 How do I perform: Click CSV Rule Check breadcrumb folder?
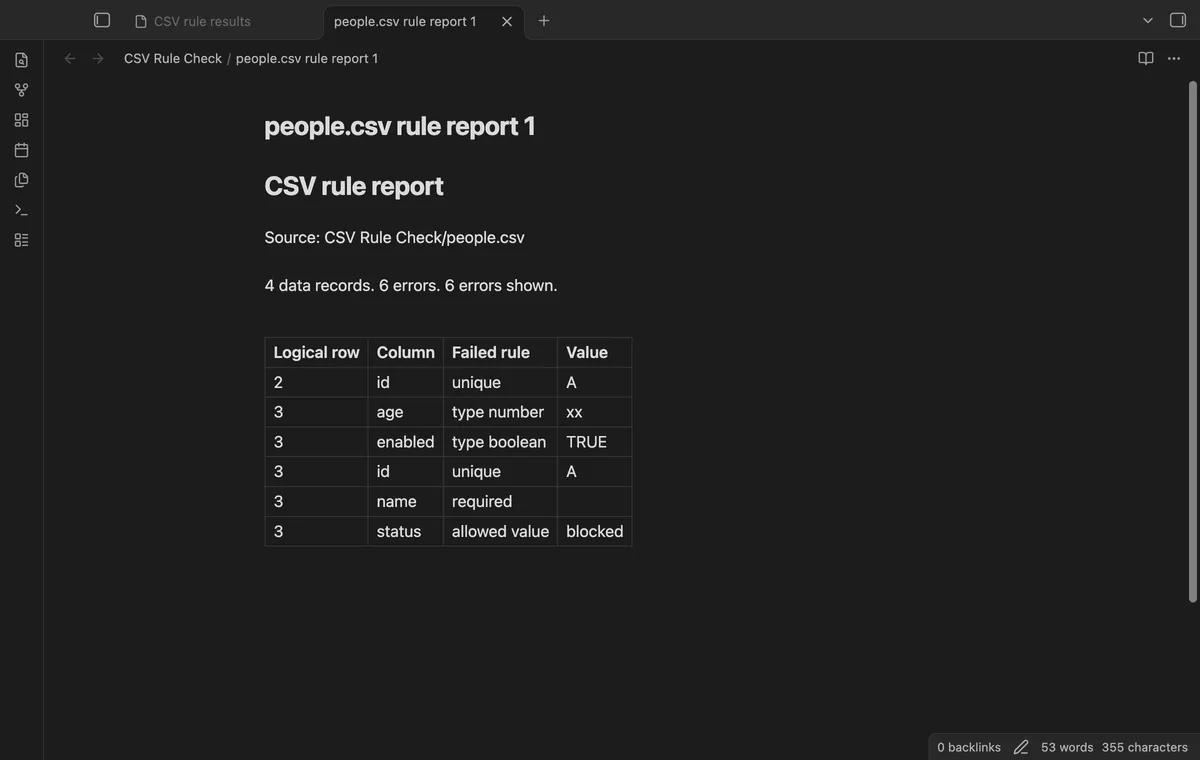point(173,59)
